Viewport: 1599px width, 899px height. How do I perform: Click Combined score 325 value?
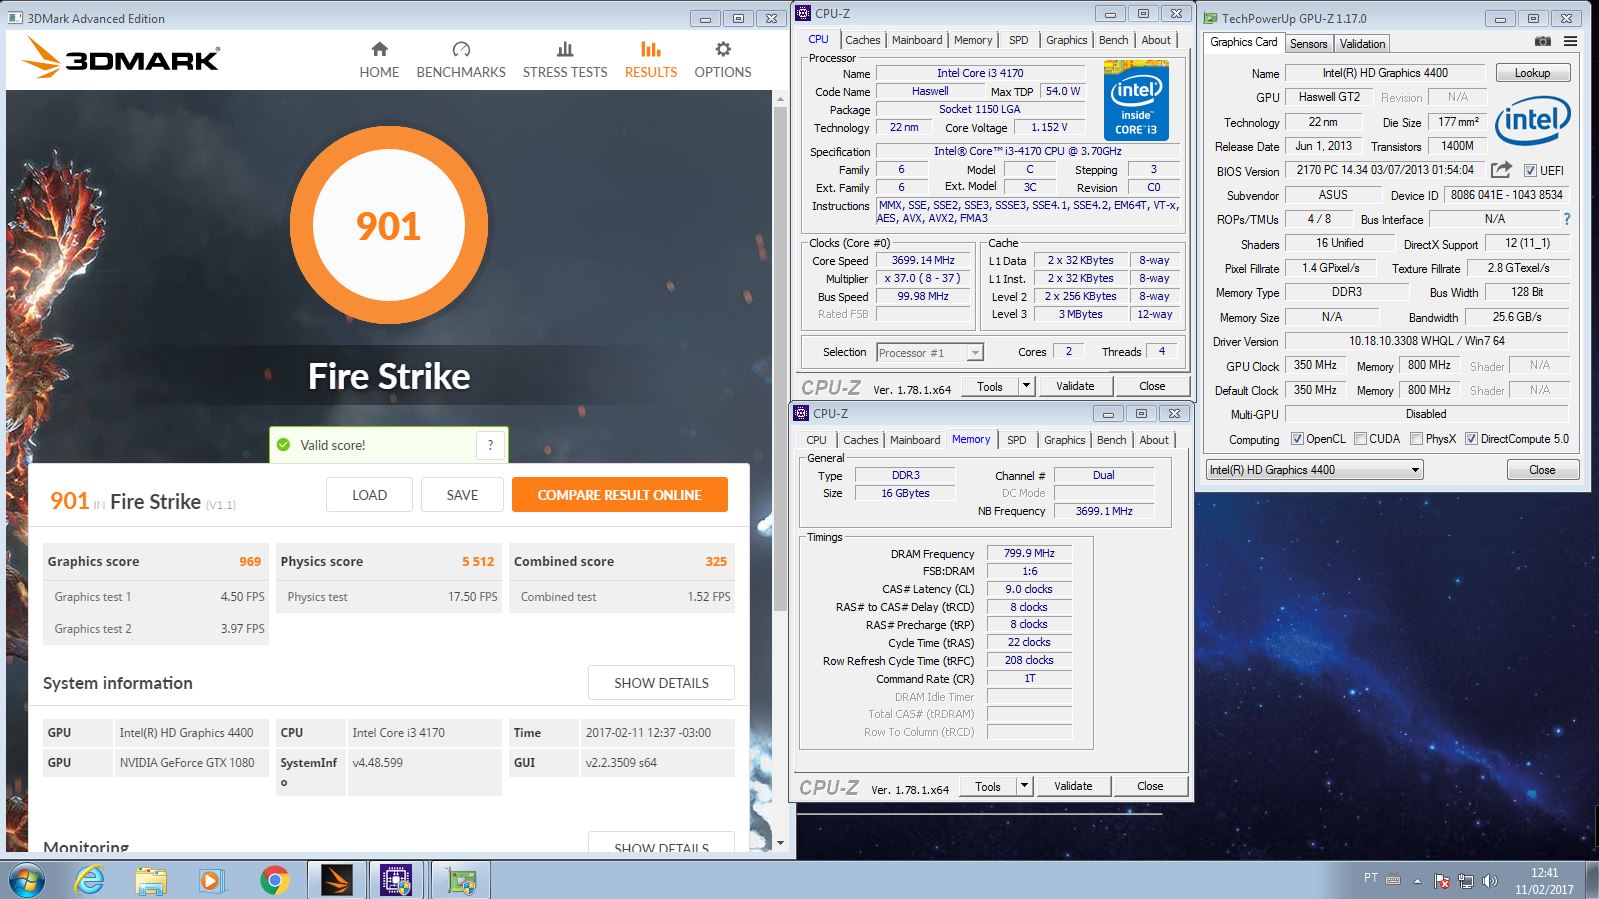click(716, 561)
